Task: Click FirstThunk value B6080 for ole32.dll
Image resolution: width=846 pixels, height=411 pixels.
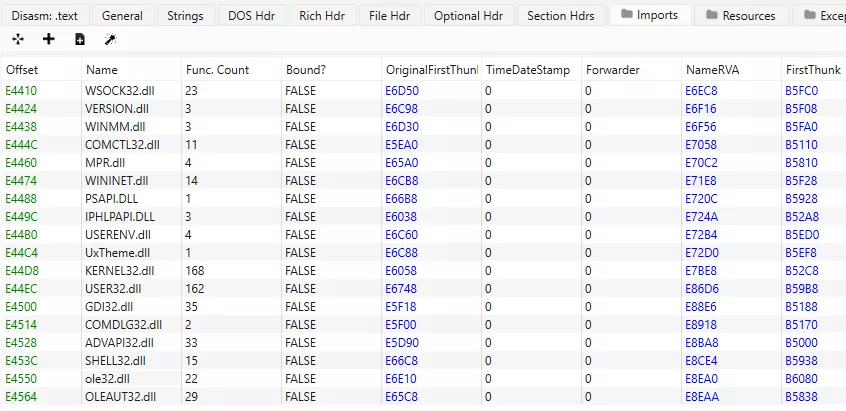Action: (801, 379)
